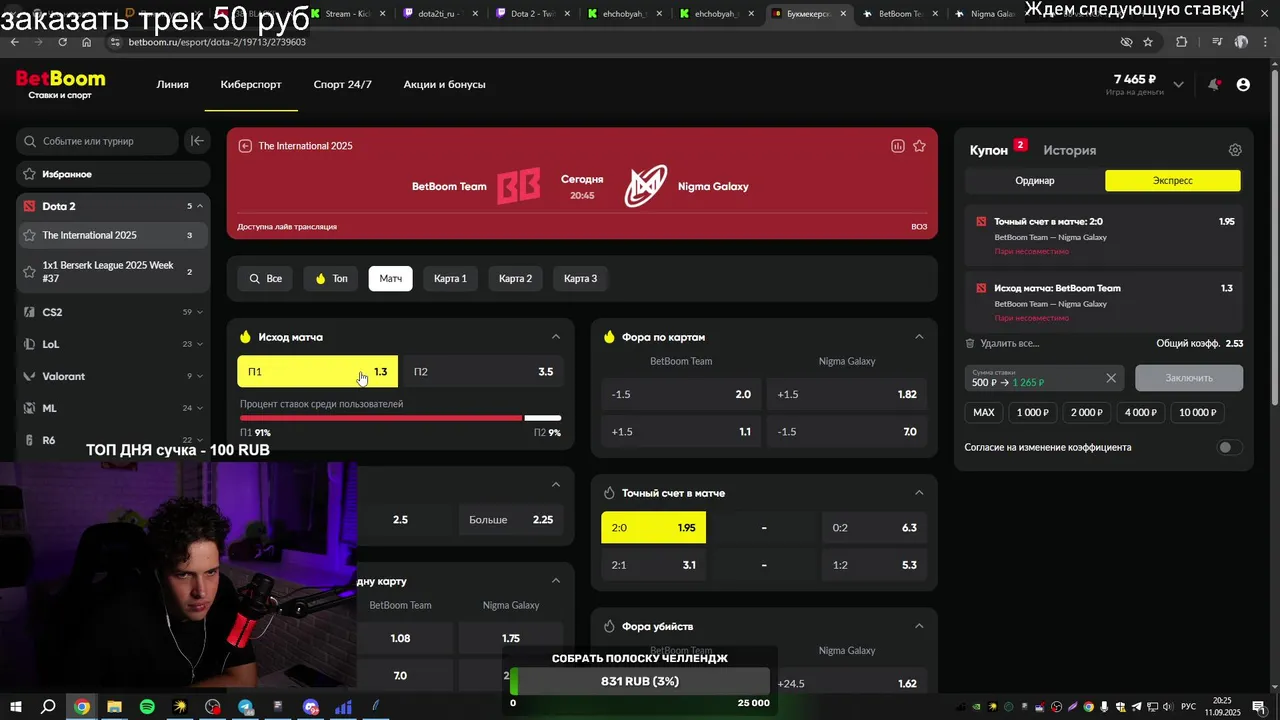Expand the CS2 sidebar category chevron
The image size is (1280, 720).
[200, 312]
